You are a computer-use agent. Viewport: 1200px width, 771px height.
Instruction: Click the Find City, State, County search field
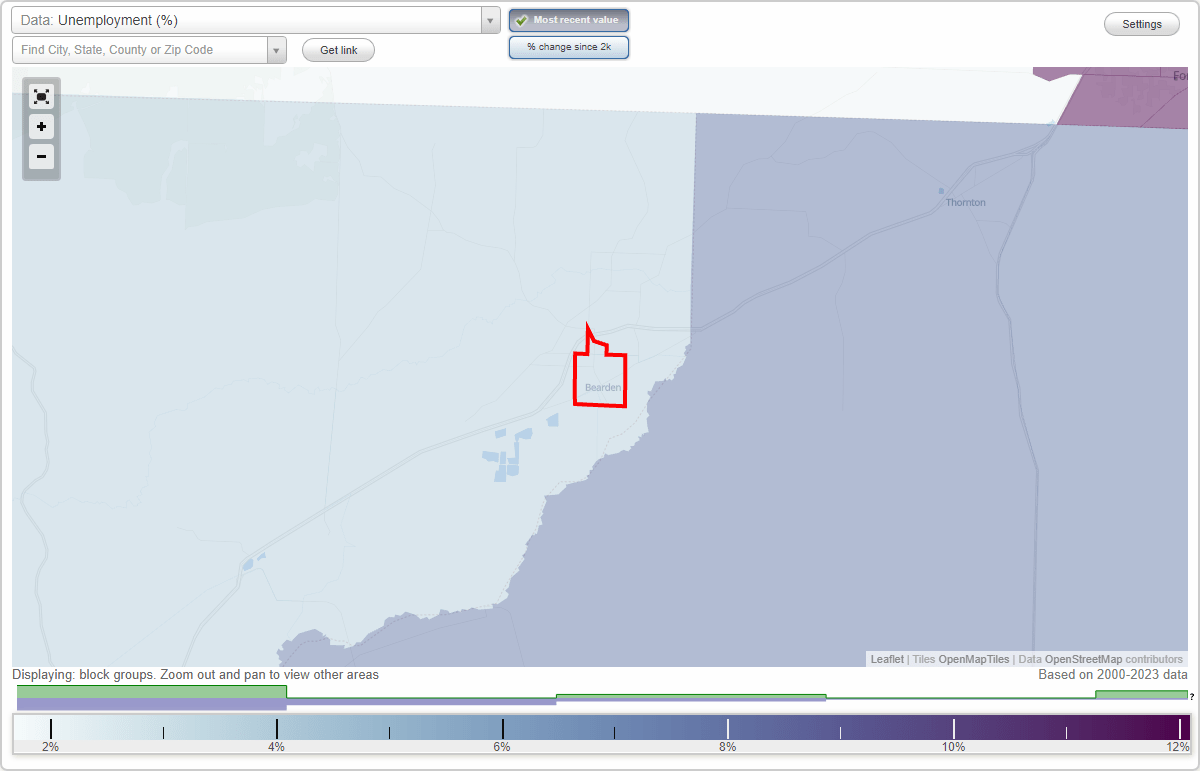tap(140, 50)
